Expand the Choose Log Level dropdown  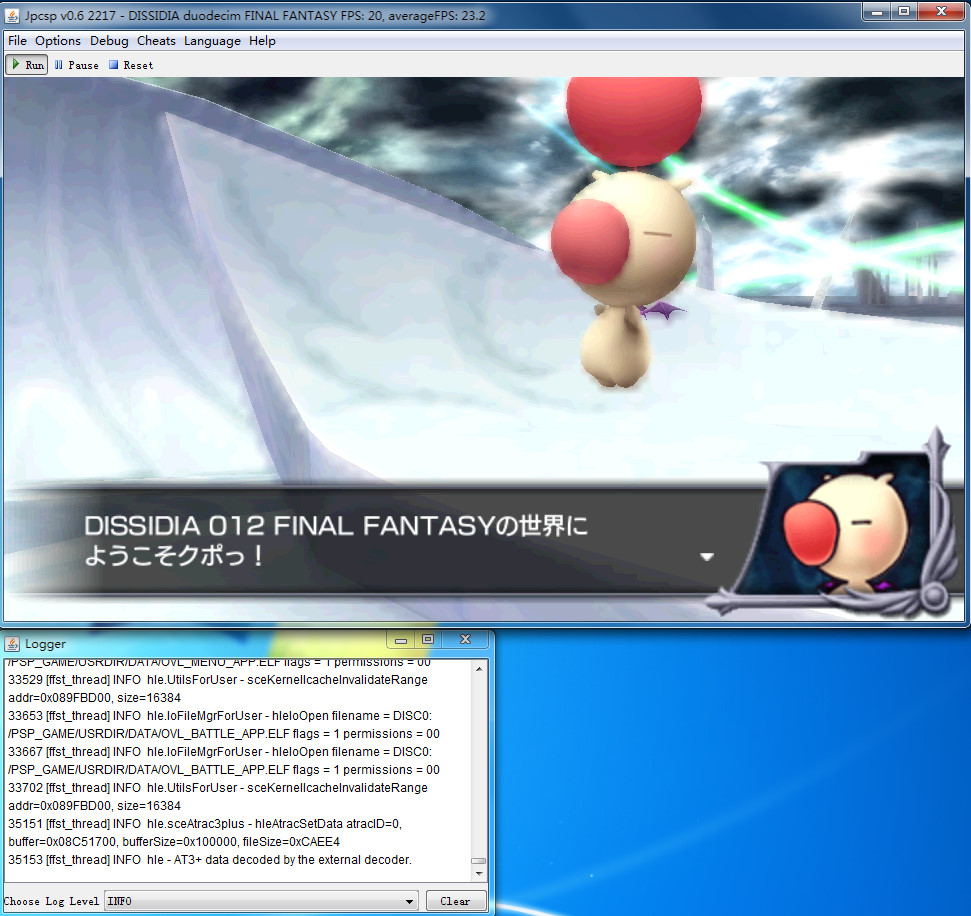pos(409,901)
